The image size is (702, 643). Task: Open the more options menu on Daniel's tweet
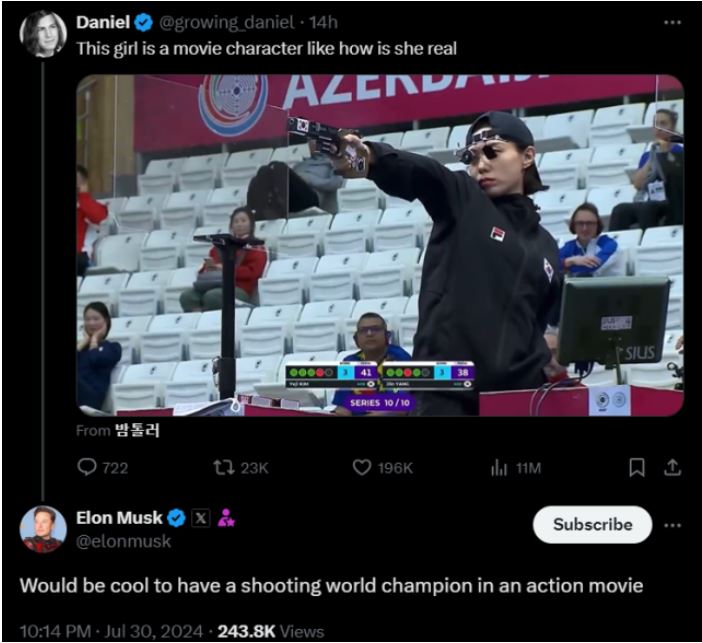click(x=671, y=22)
